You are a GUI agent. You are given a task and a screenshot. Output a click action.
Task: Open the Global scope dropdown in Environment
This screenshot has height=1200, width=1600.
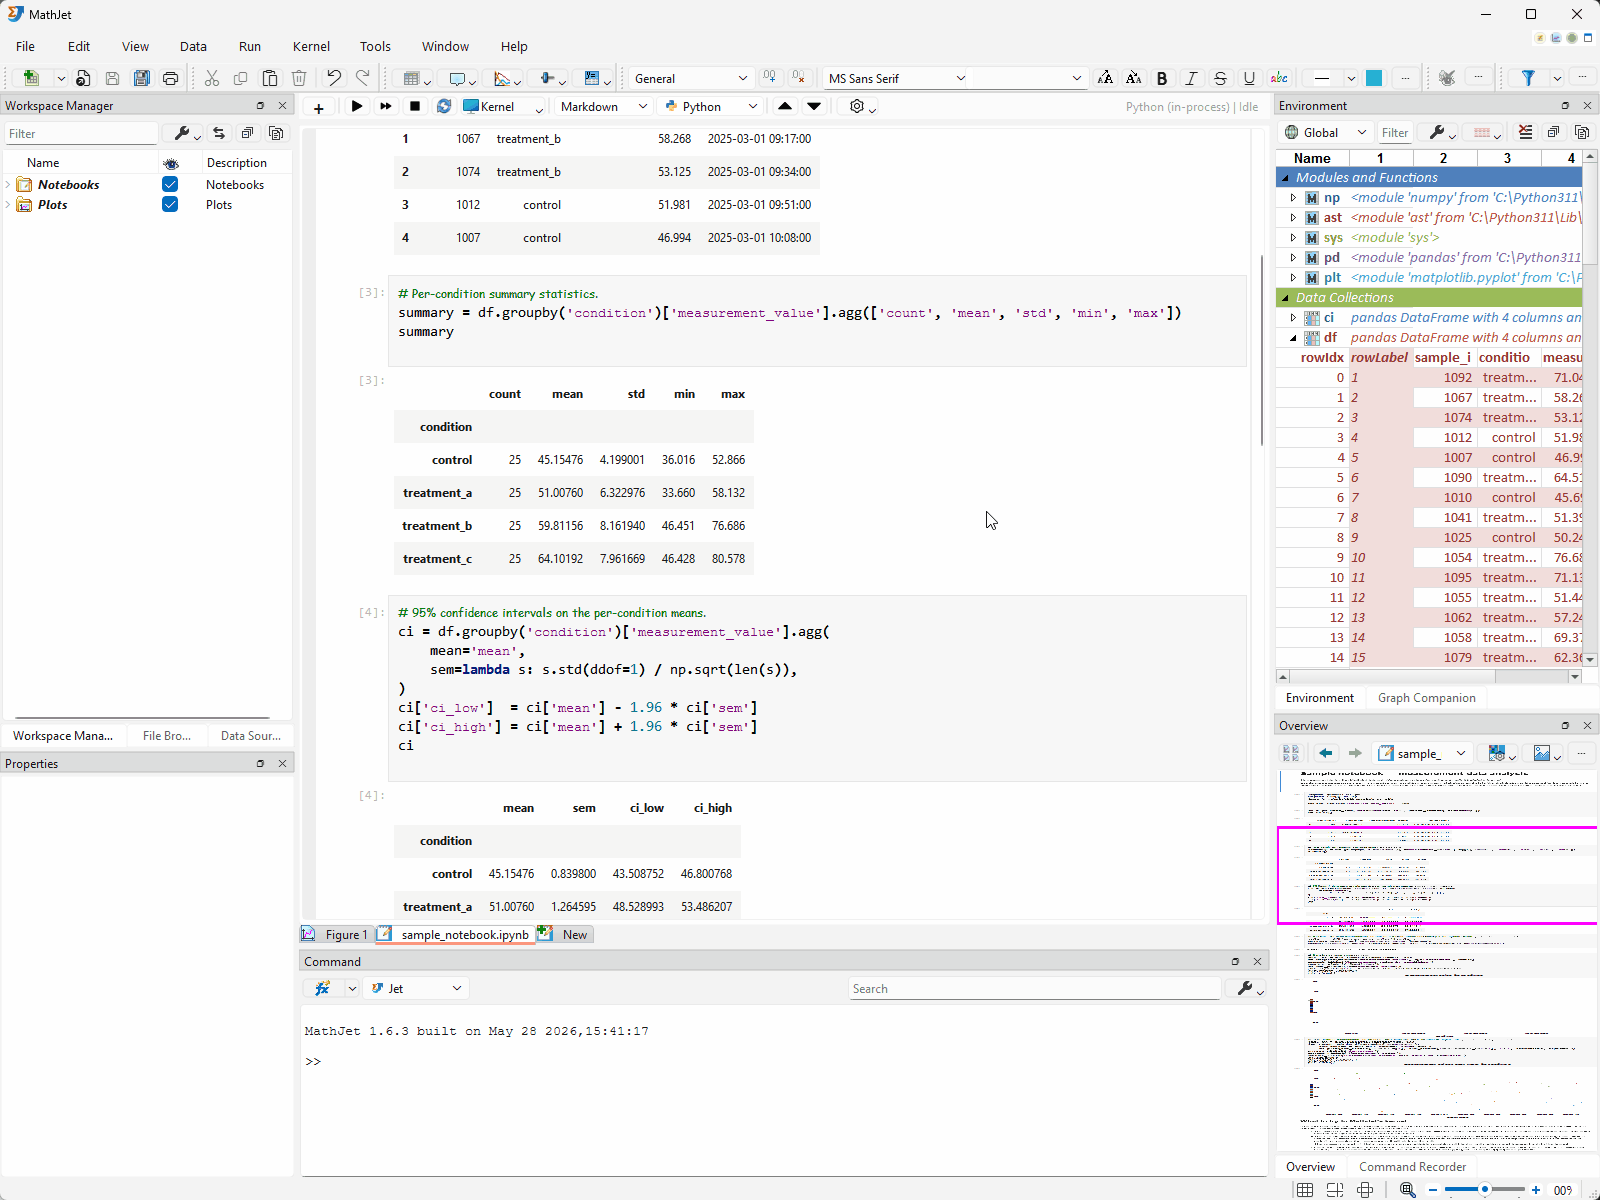pos(1325,132)
